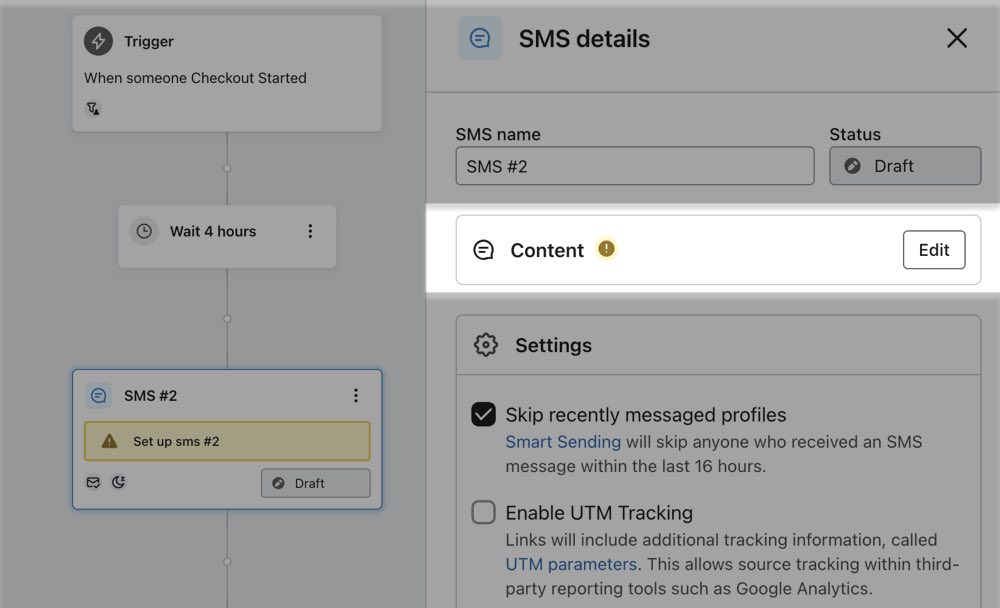Click the speech bubble icon beside Content
This screenshot has width=1000, height=608.
pos(484,250)
